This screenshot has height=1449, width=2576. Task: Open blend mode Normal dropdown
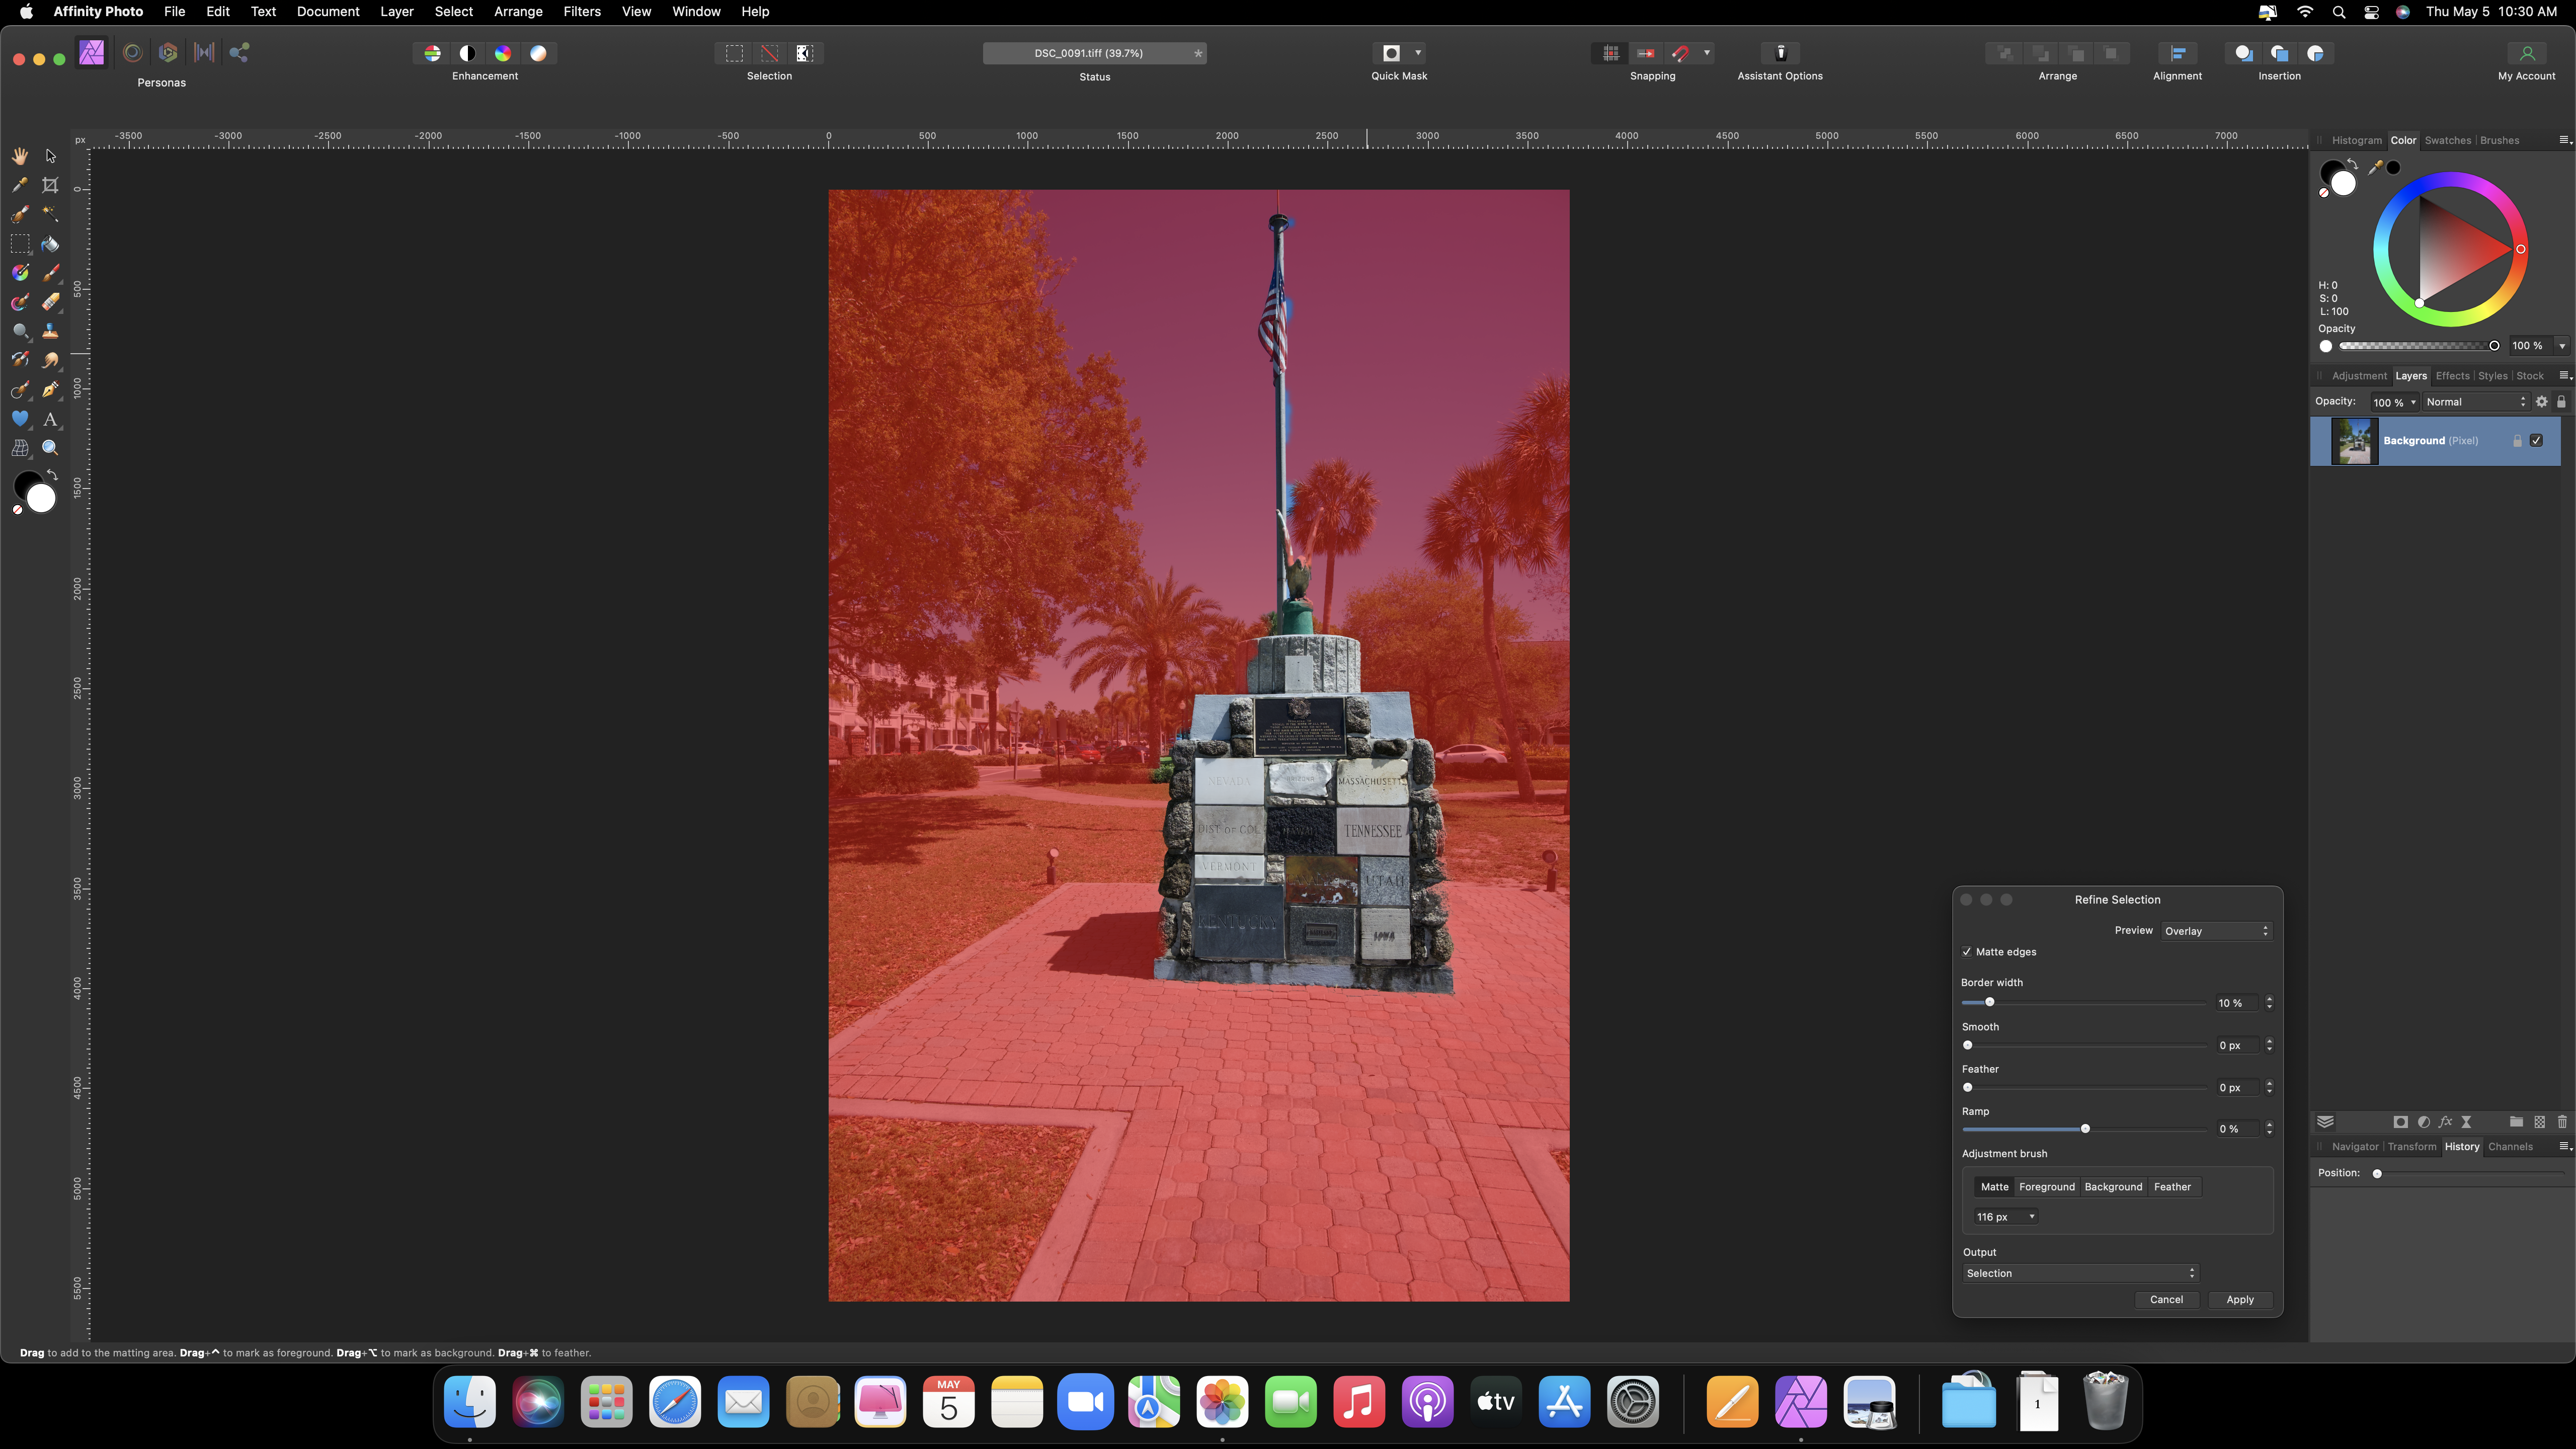2475,402
